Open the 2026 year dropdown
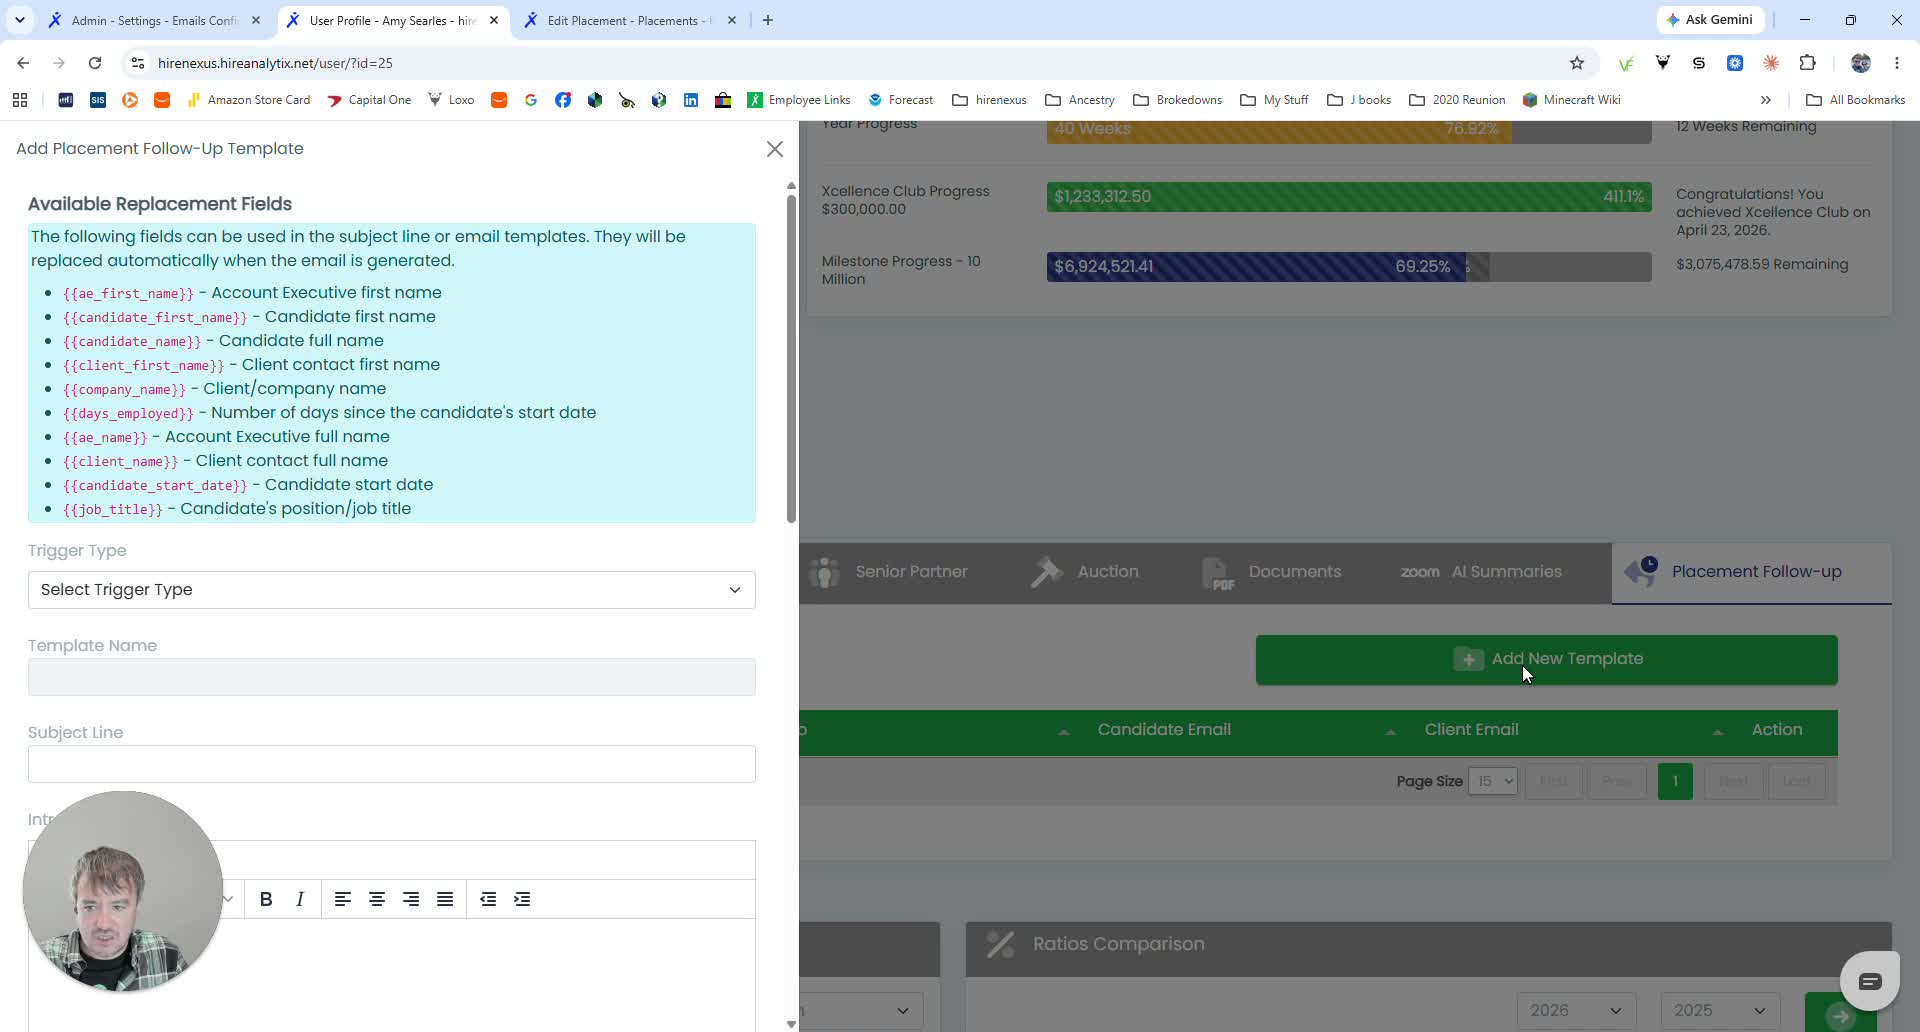 point(1576,1011)
